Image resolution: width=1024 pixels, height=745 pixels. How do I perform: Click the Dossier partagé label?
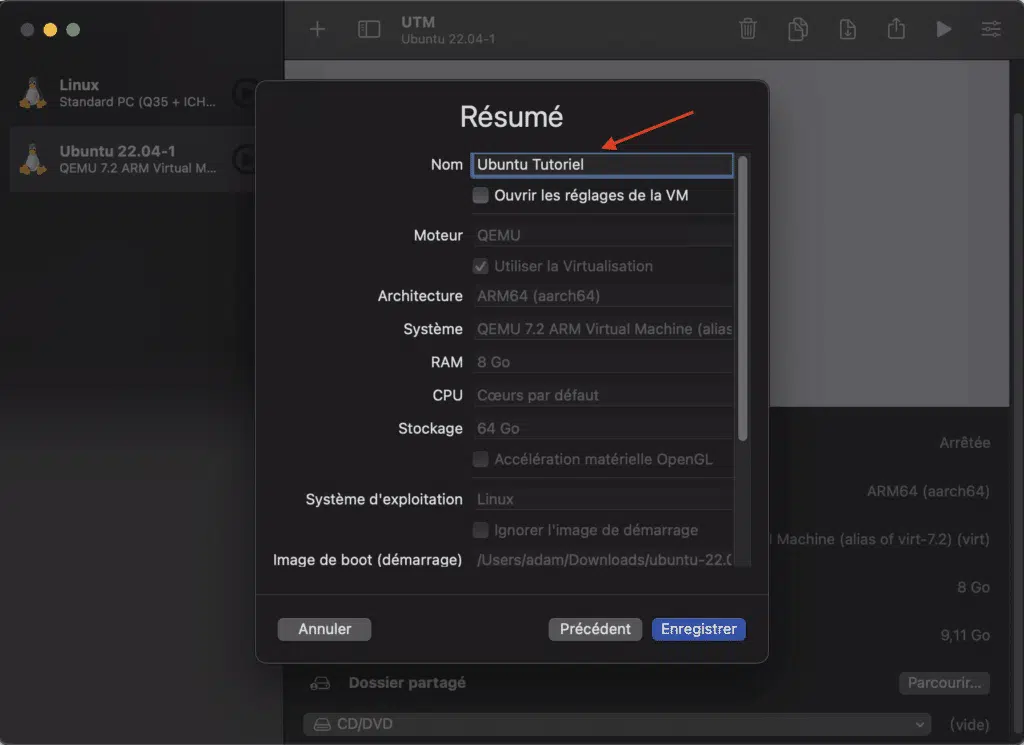coord(407,683)
